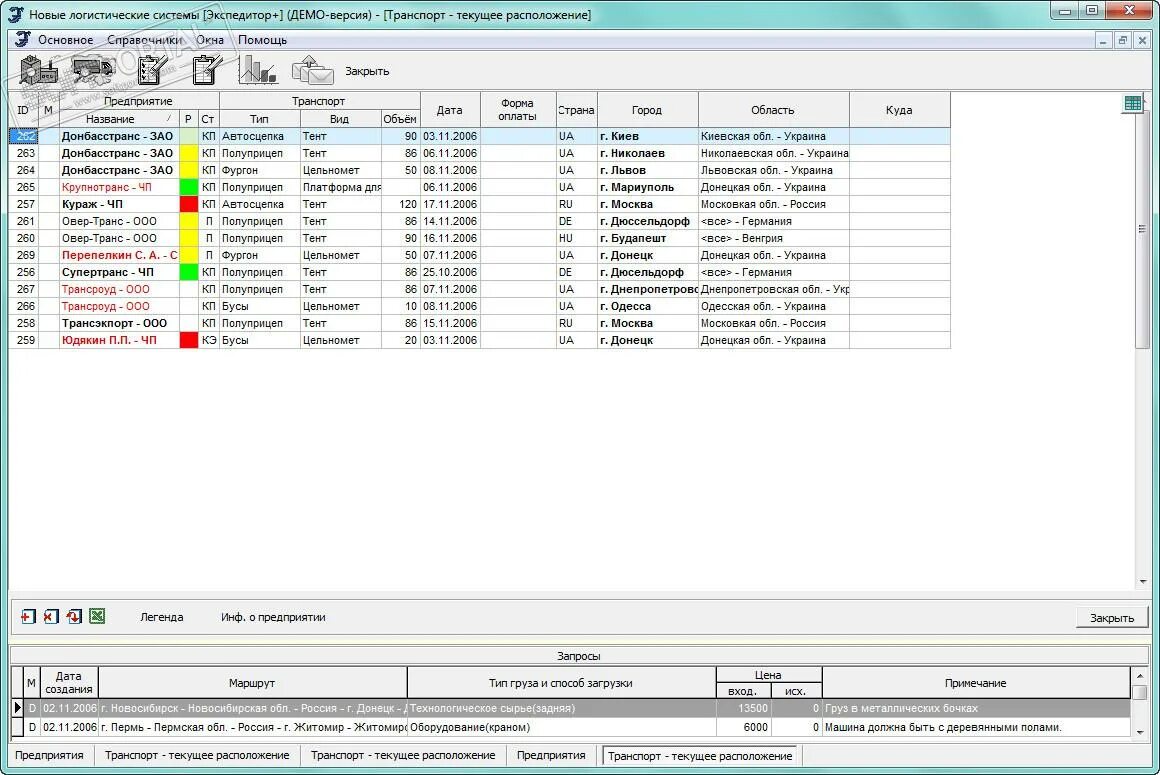Click the Дата column header

point(450,110)
